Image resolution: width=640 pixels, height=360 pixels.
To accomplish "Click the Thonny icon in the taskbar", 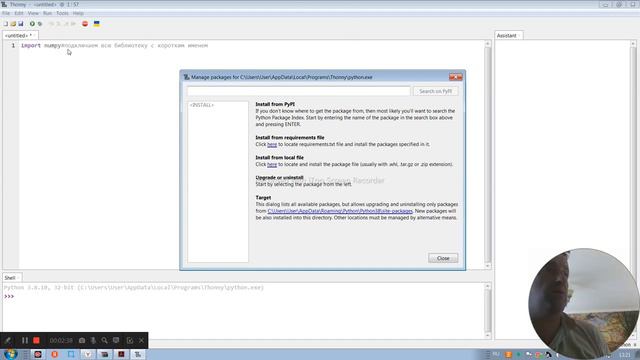I will pos(138,354).
